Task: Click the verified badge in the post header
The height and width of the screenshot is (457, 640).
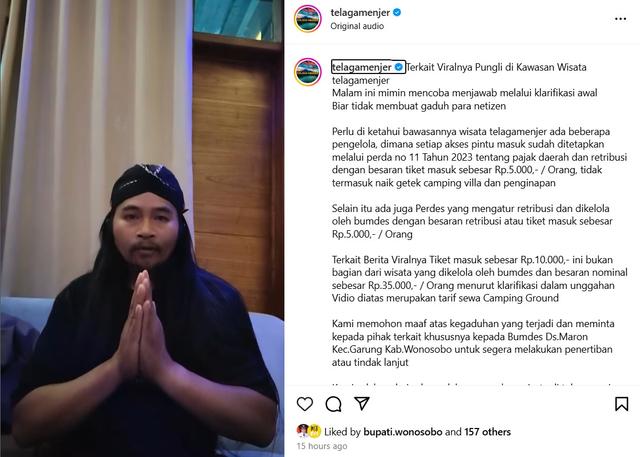Action: (397, 13)
